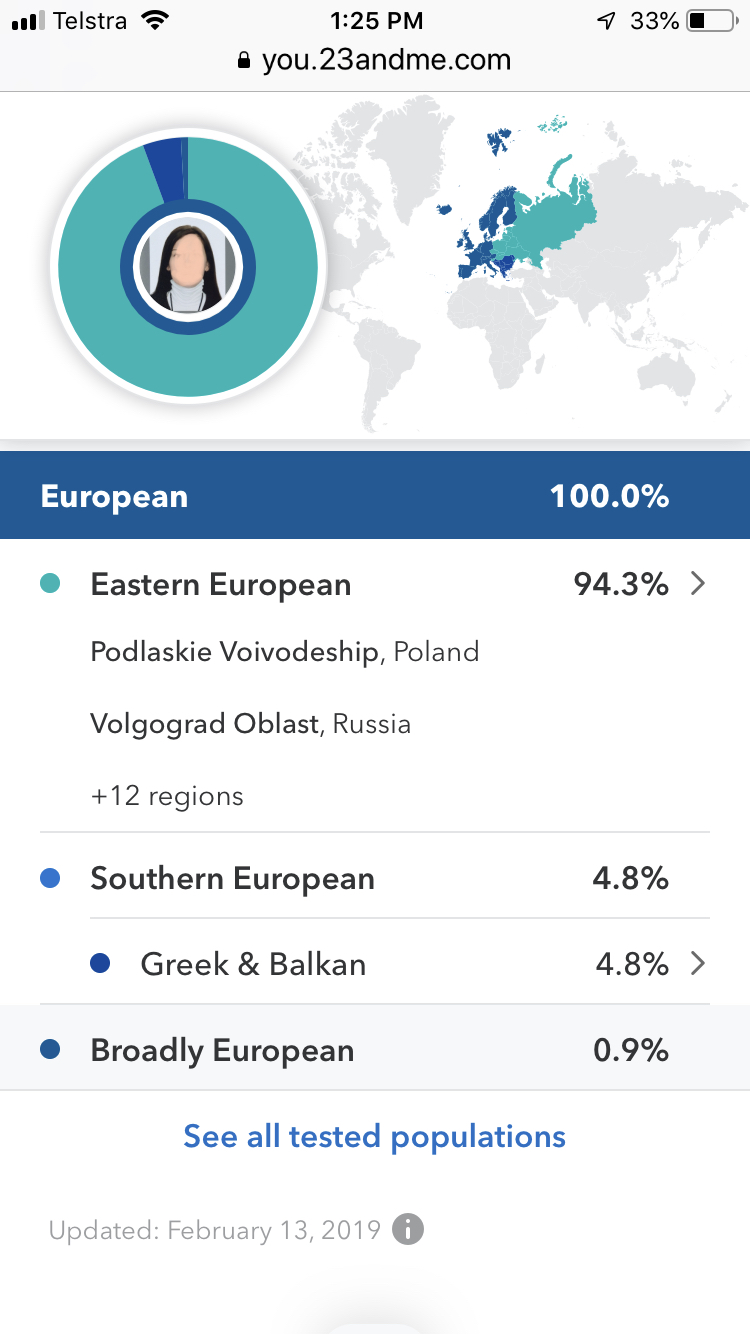
Task: Tap the location arrow icon in the status bar
Action: 606,21
